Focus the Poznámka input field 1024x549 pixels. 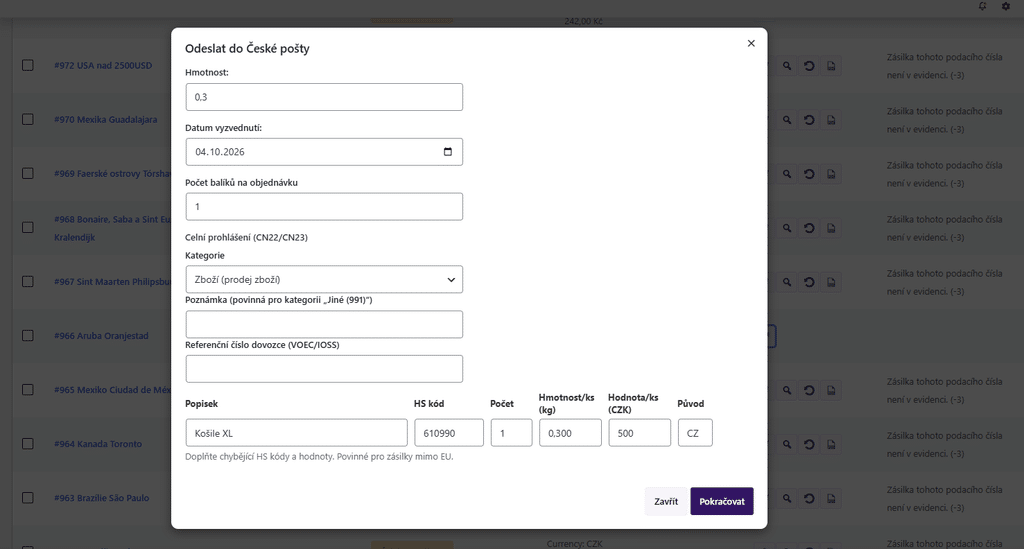[x=324, y=324]
